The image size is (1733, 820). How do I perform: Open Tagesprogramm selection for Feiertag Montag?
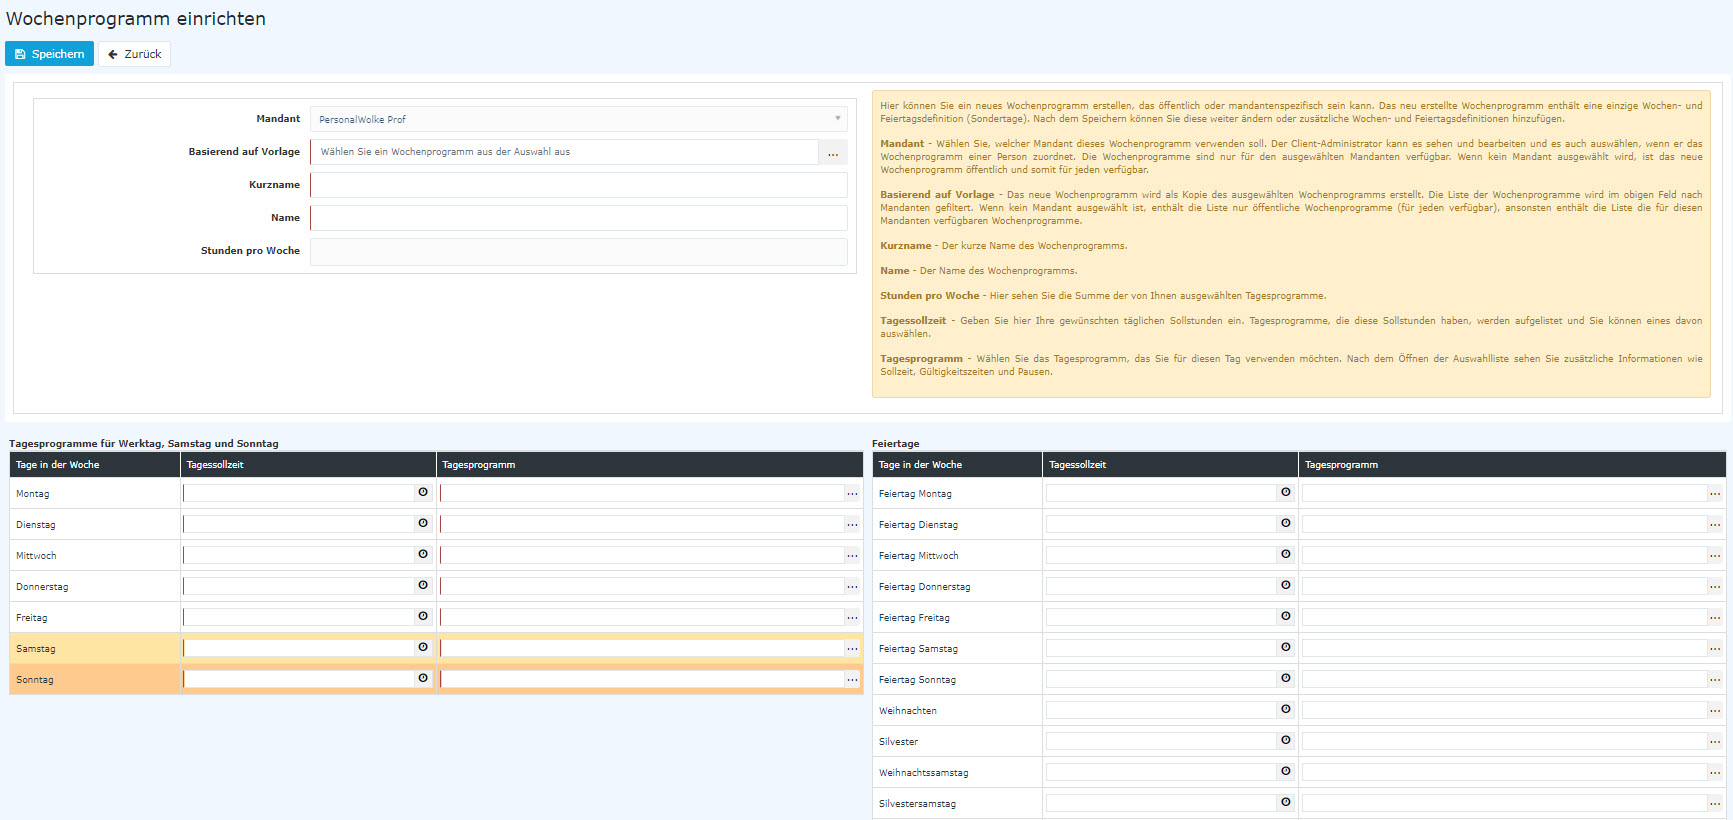point(1715,493)
